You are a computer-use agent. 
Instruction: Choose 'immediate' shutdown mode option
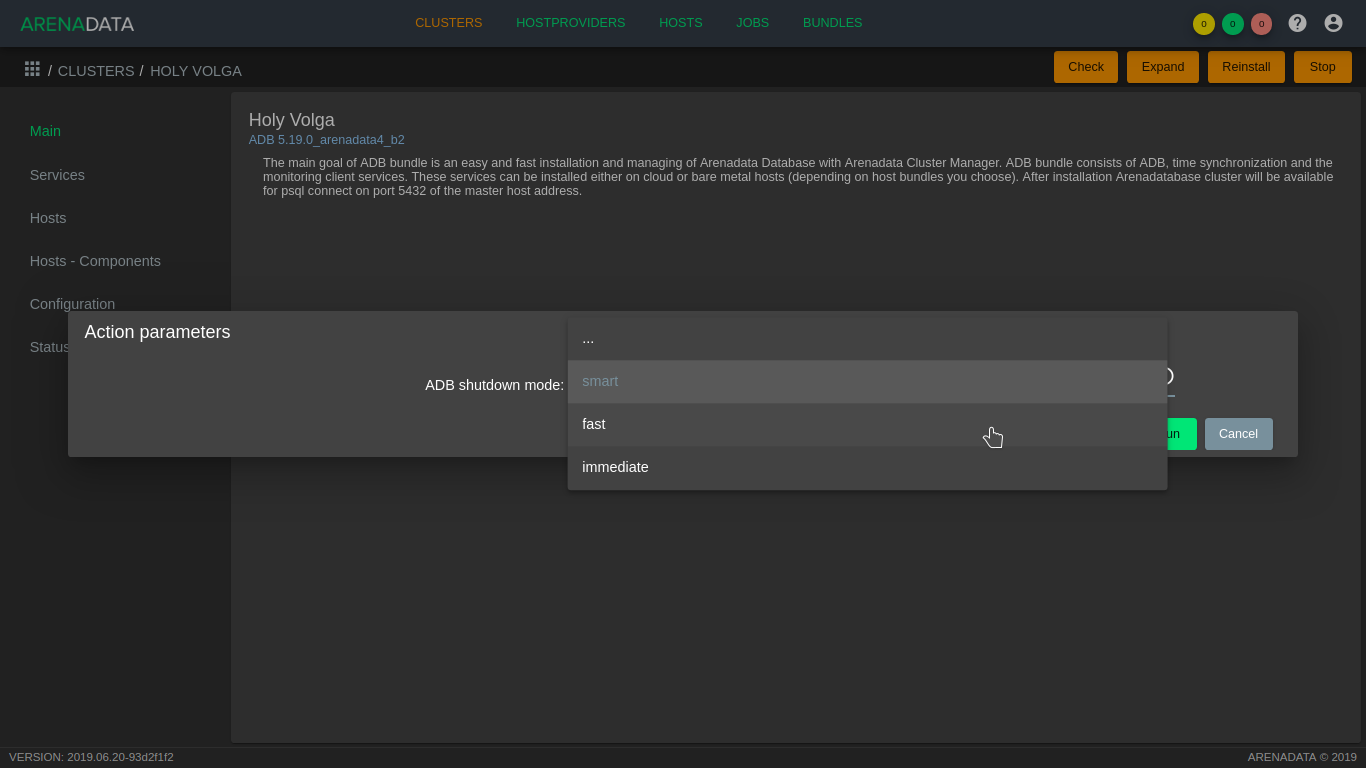point(867,468)
